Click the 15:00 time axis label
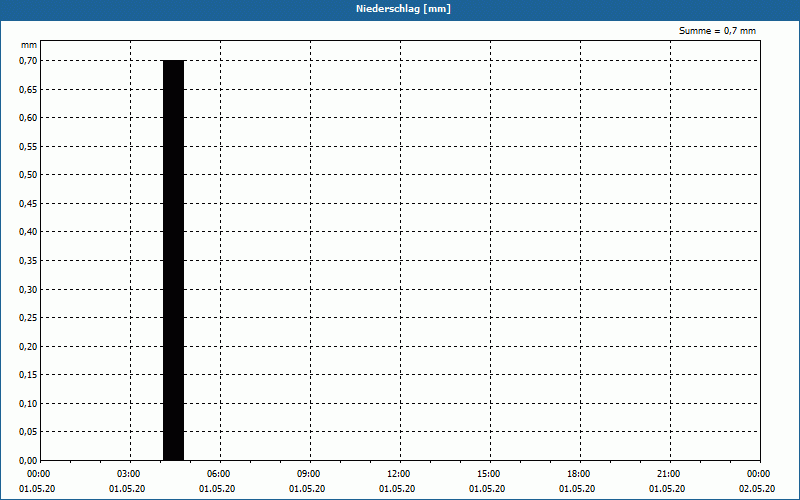Viewport: 800px width, 500px height. pyautogui.click(x=489, y=474)
